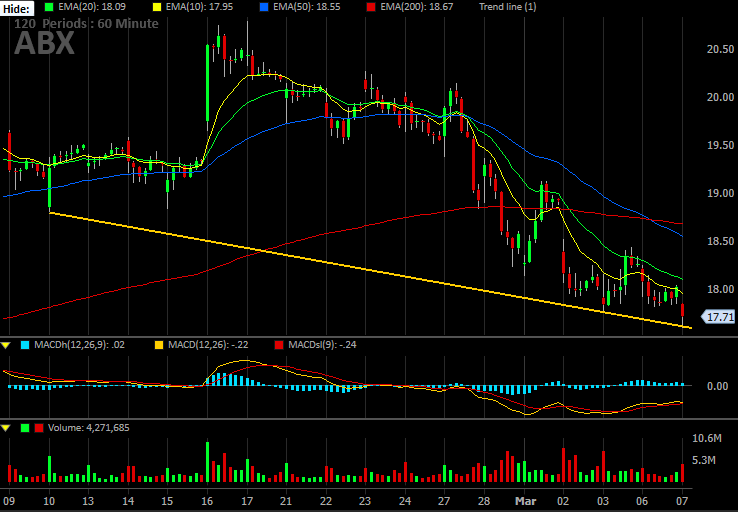Click the Volume: 4,271,685 label

click(89, 428)
